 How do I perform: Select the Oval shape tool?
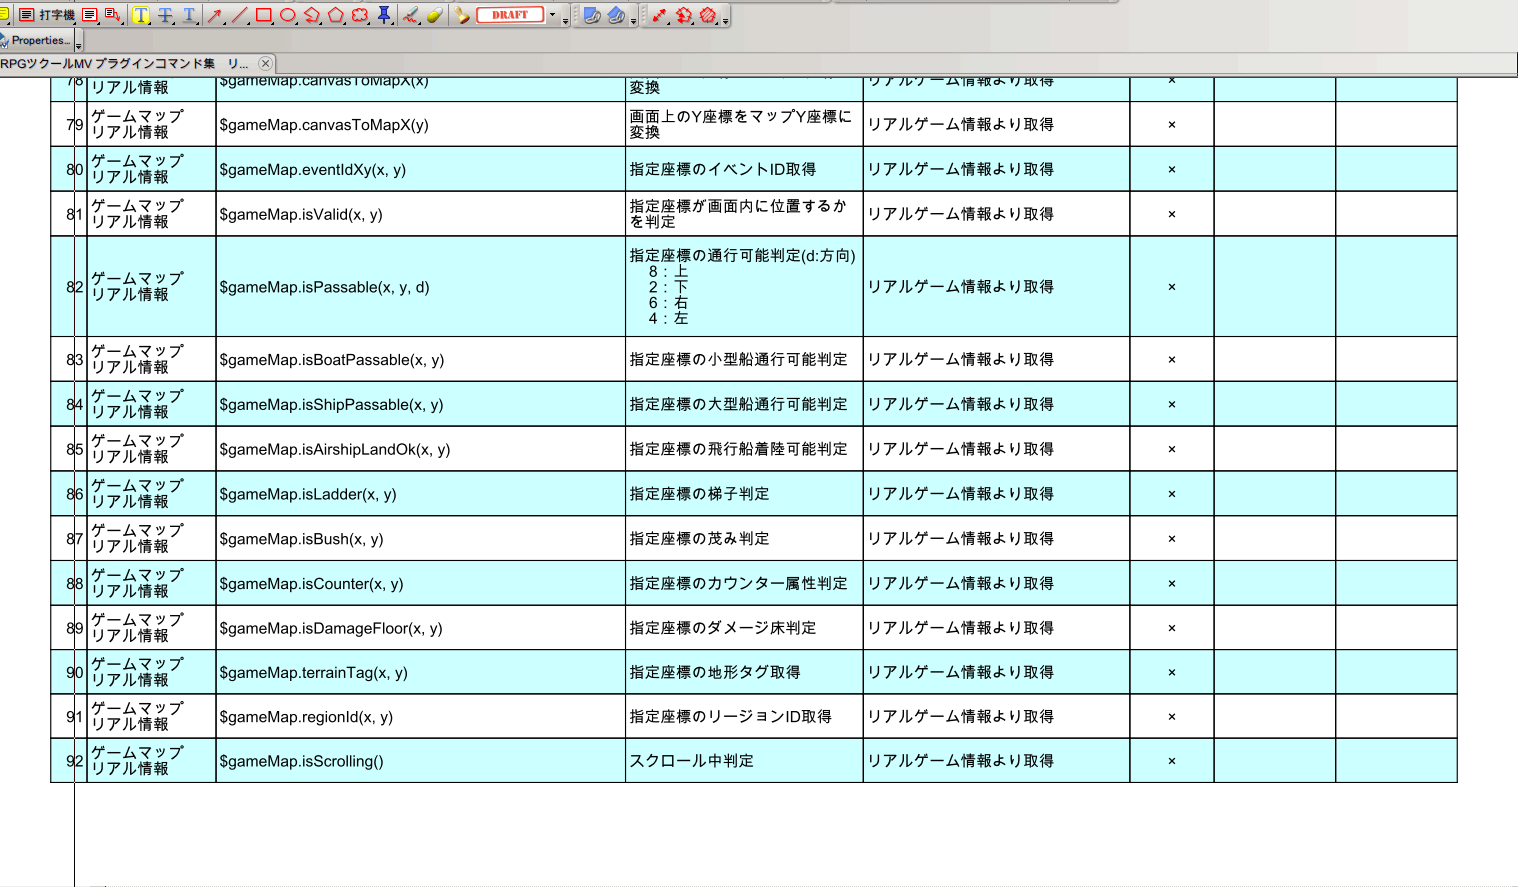[x=288, y=15]
